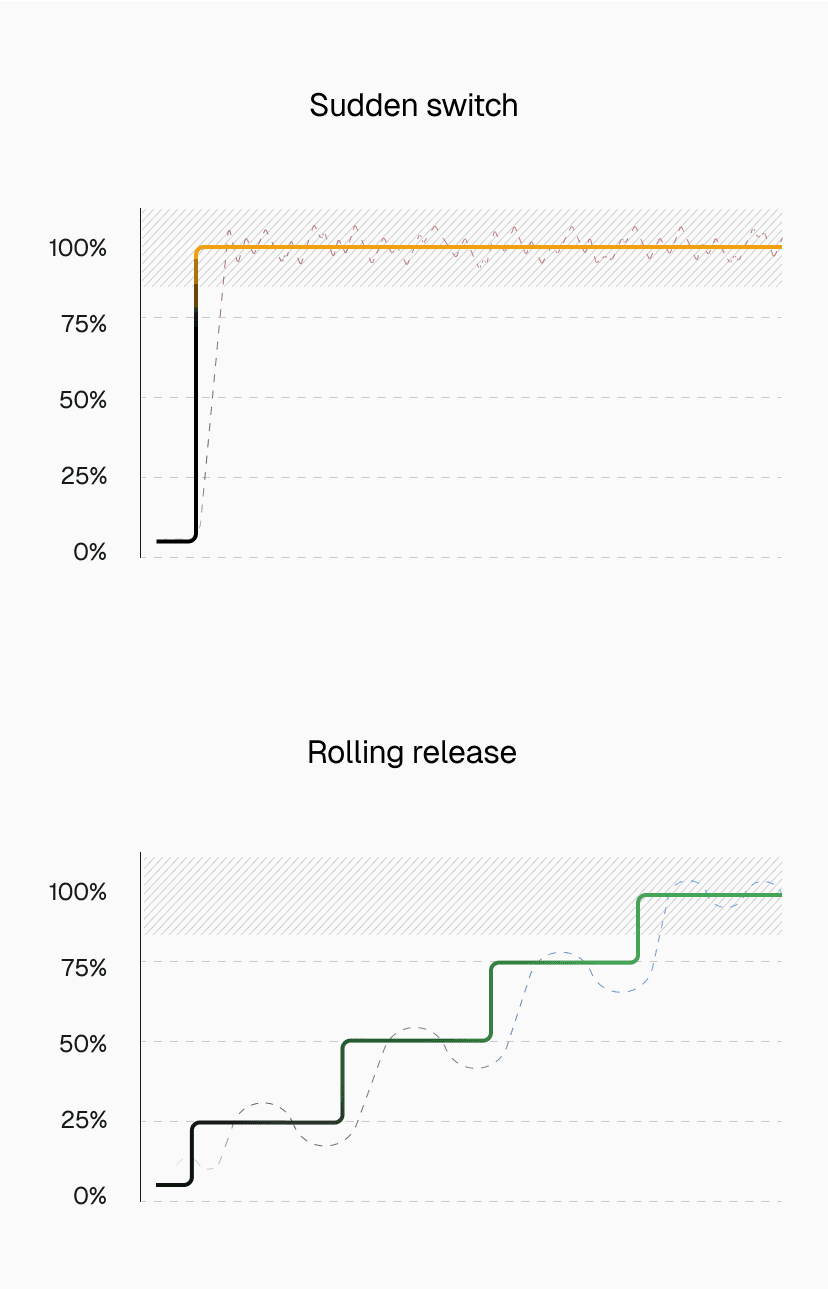This screenshot has width=828, height=1289.
Task: Click the hatched band in Sudden switch chart
Action: click(x=500, y=272)
